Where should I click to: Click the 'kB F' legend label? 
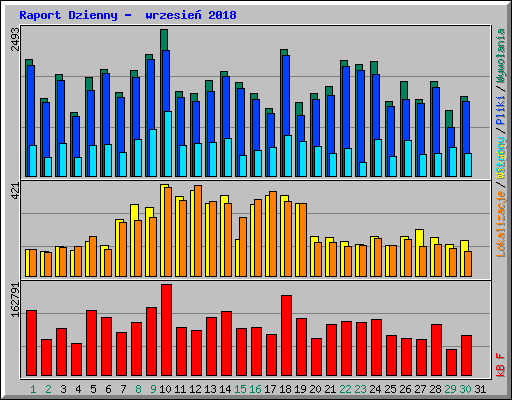(501, 365)
